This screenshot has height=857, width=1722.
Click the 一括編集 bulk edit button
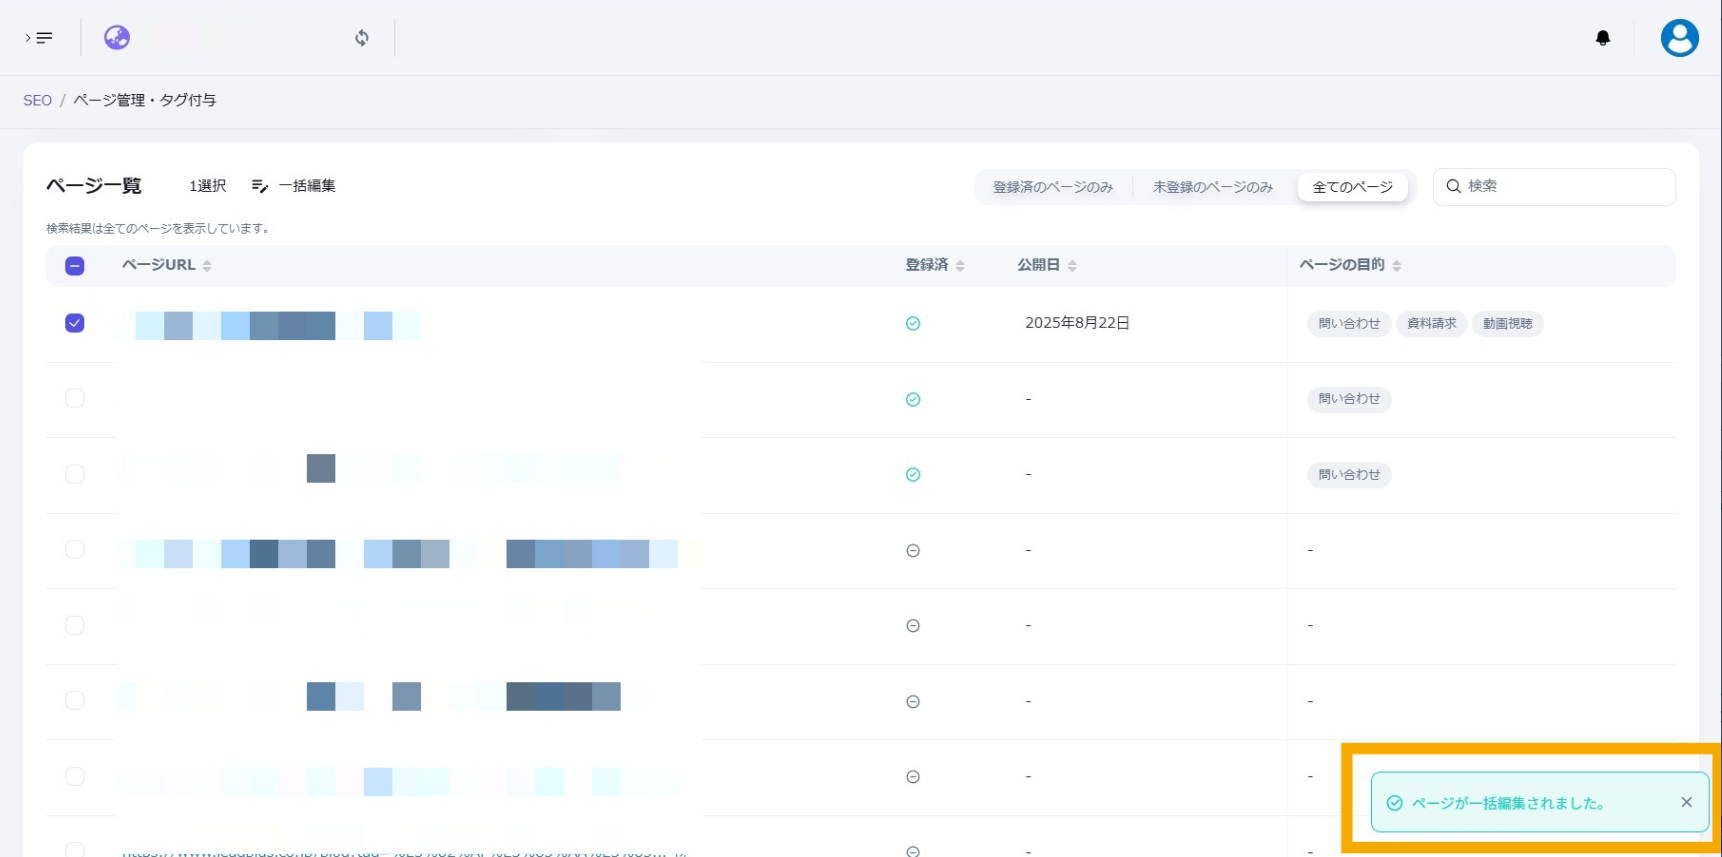pyautogui.click(x=294, y=186)
